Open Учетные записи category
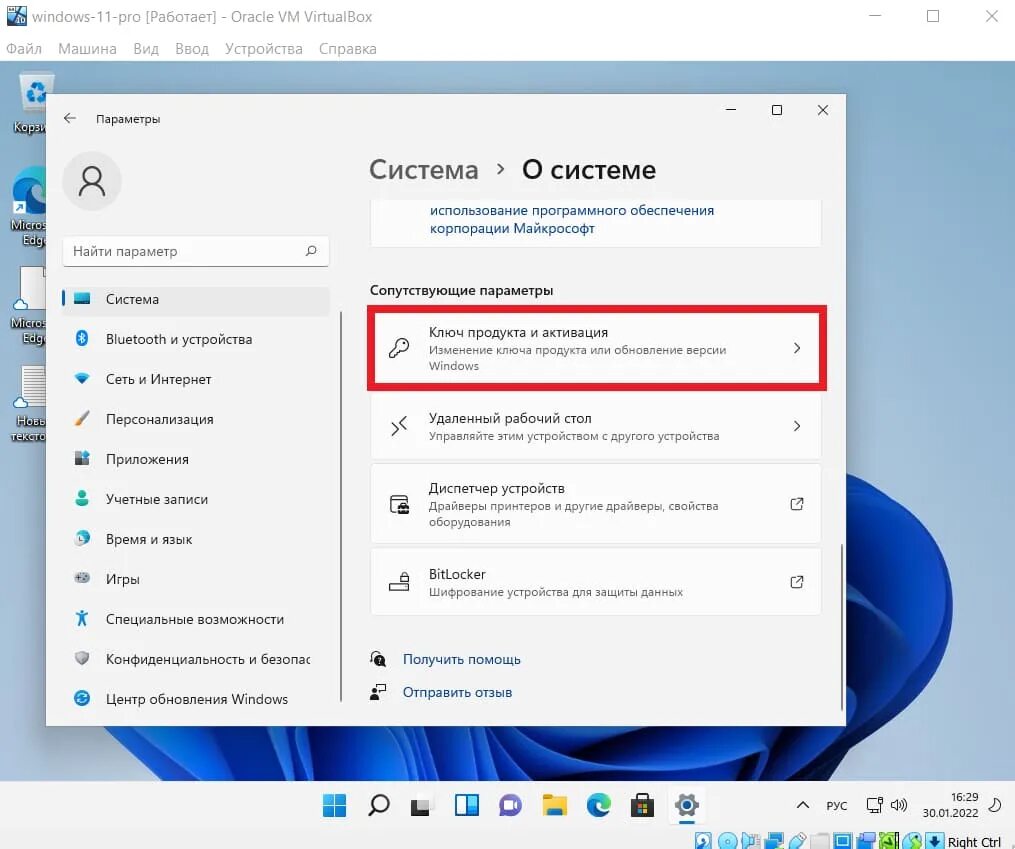 195,500
